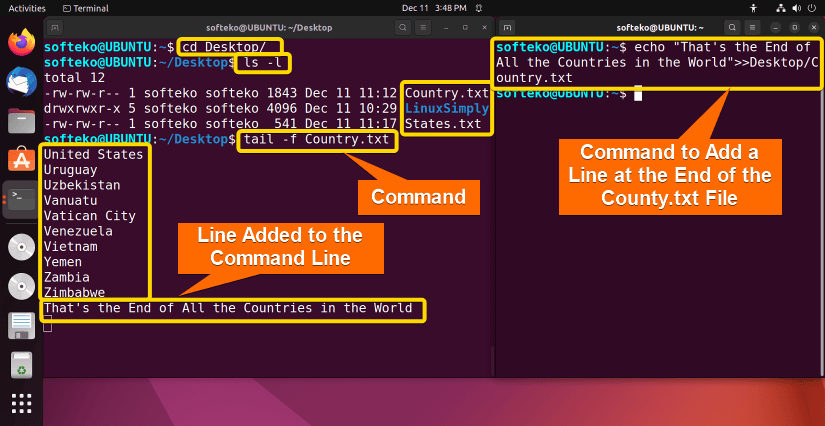The height and width of the screenshot is (426, 825).
Task: Open the Terminal app menu in top bar
Action: tap(85, 8)
